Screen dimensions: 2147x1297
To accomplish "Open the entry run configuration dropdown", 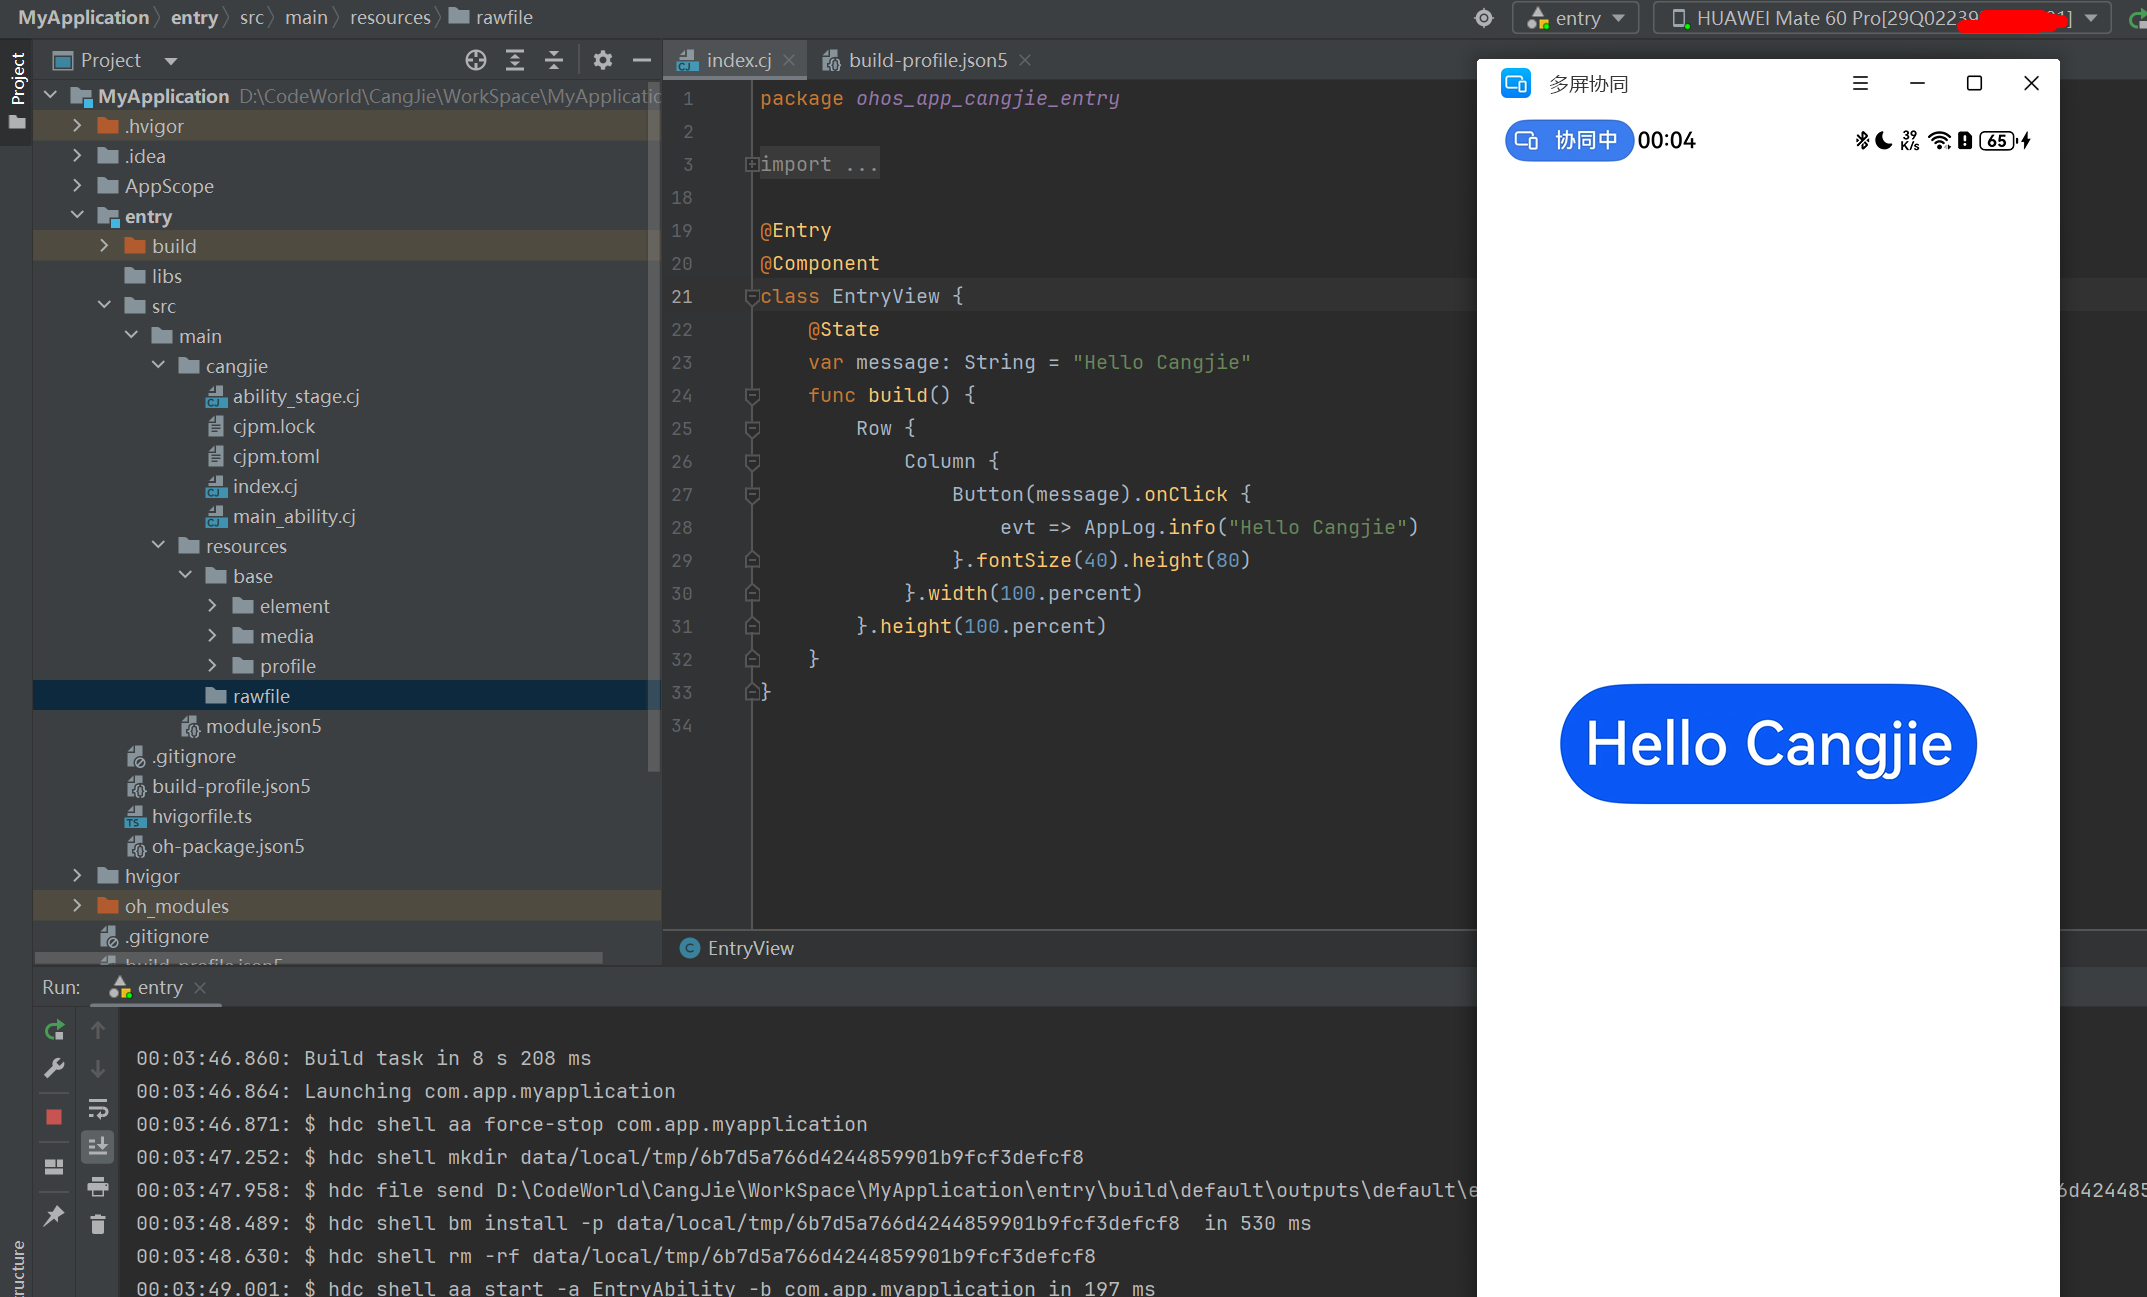I will tap(1576, 18).
